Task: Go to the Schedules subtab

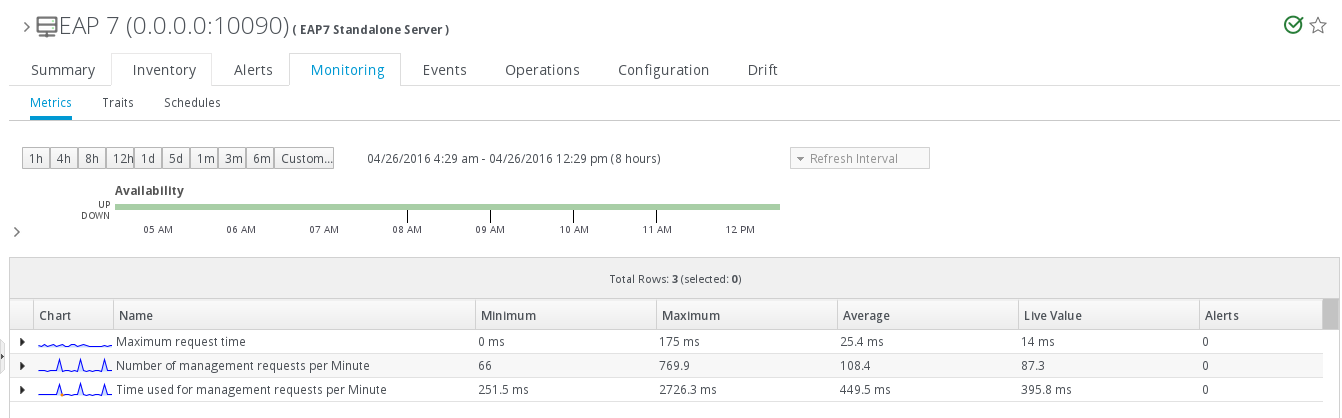Action: 192,103
